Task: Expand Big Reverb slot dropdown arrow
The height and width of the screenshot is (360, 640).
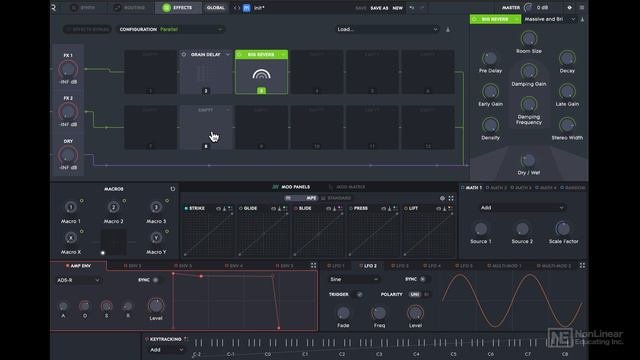Action: (x=282, y=54)
